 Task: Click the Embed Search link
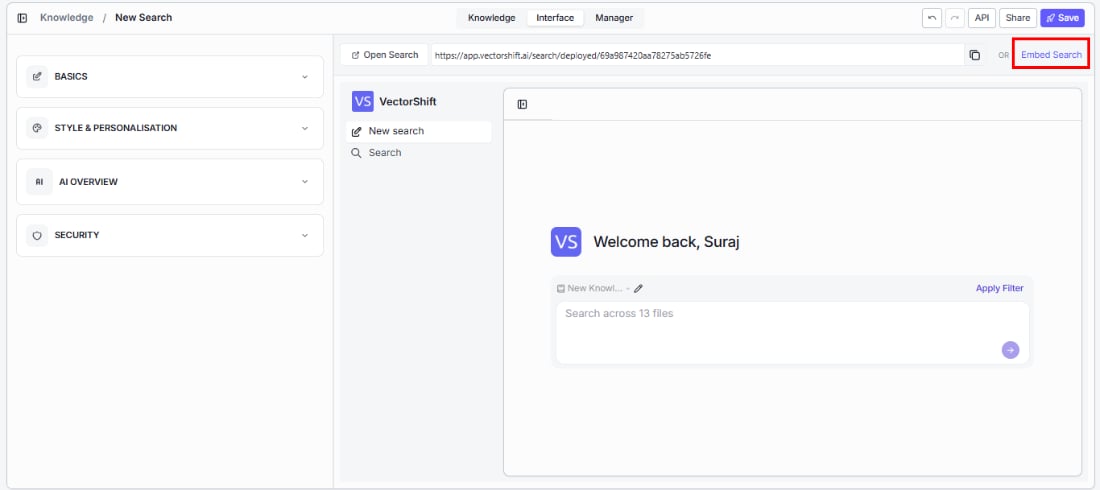point(1051,55)
